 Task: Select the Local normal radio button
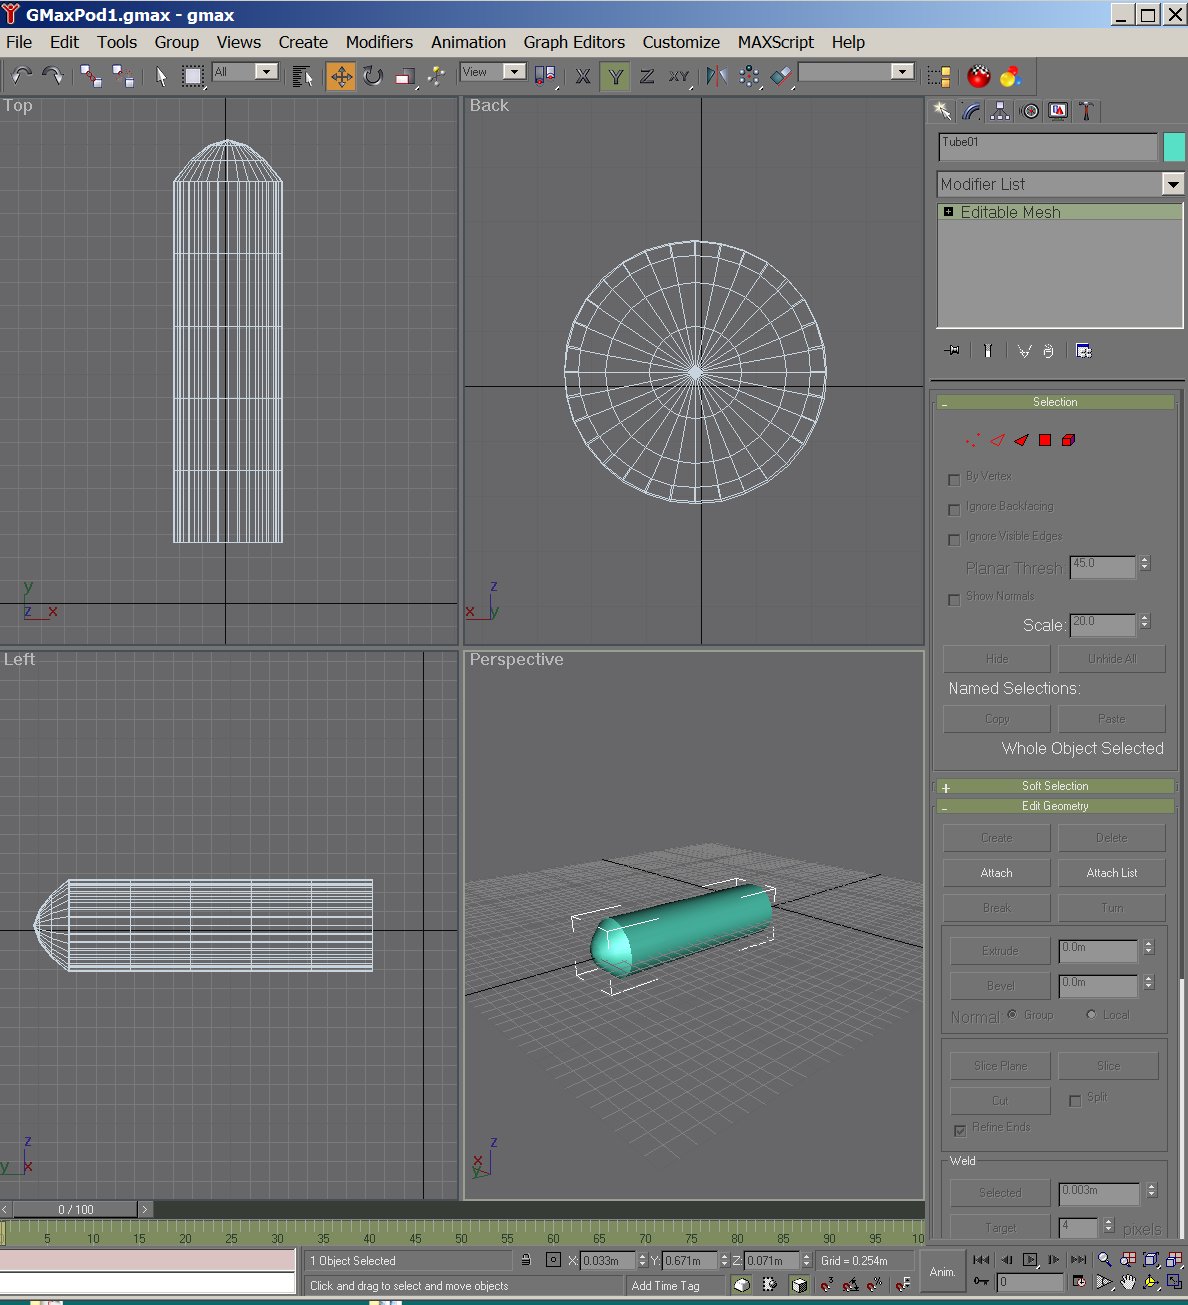pos(1091,1015)
